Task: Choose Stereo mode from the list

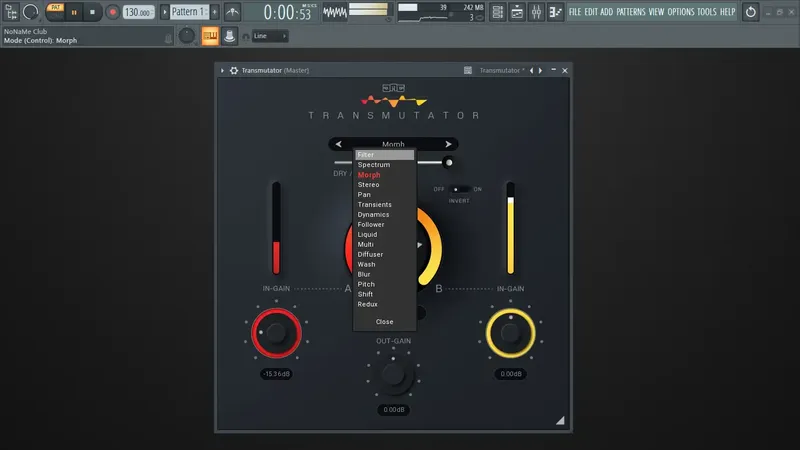Action: tap(385, 185)
